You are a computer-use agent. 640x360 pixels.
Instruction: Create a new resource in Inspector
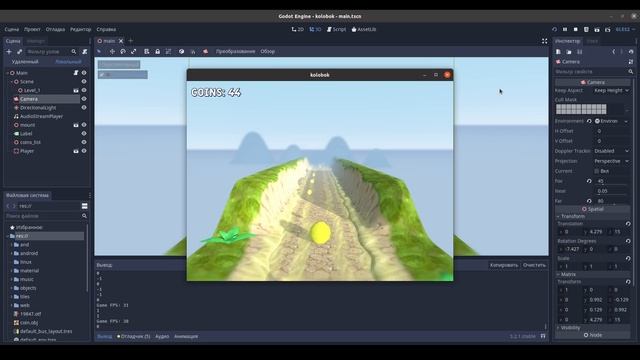point(558,52)
